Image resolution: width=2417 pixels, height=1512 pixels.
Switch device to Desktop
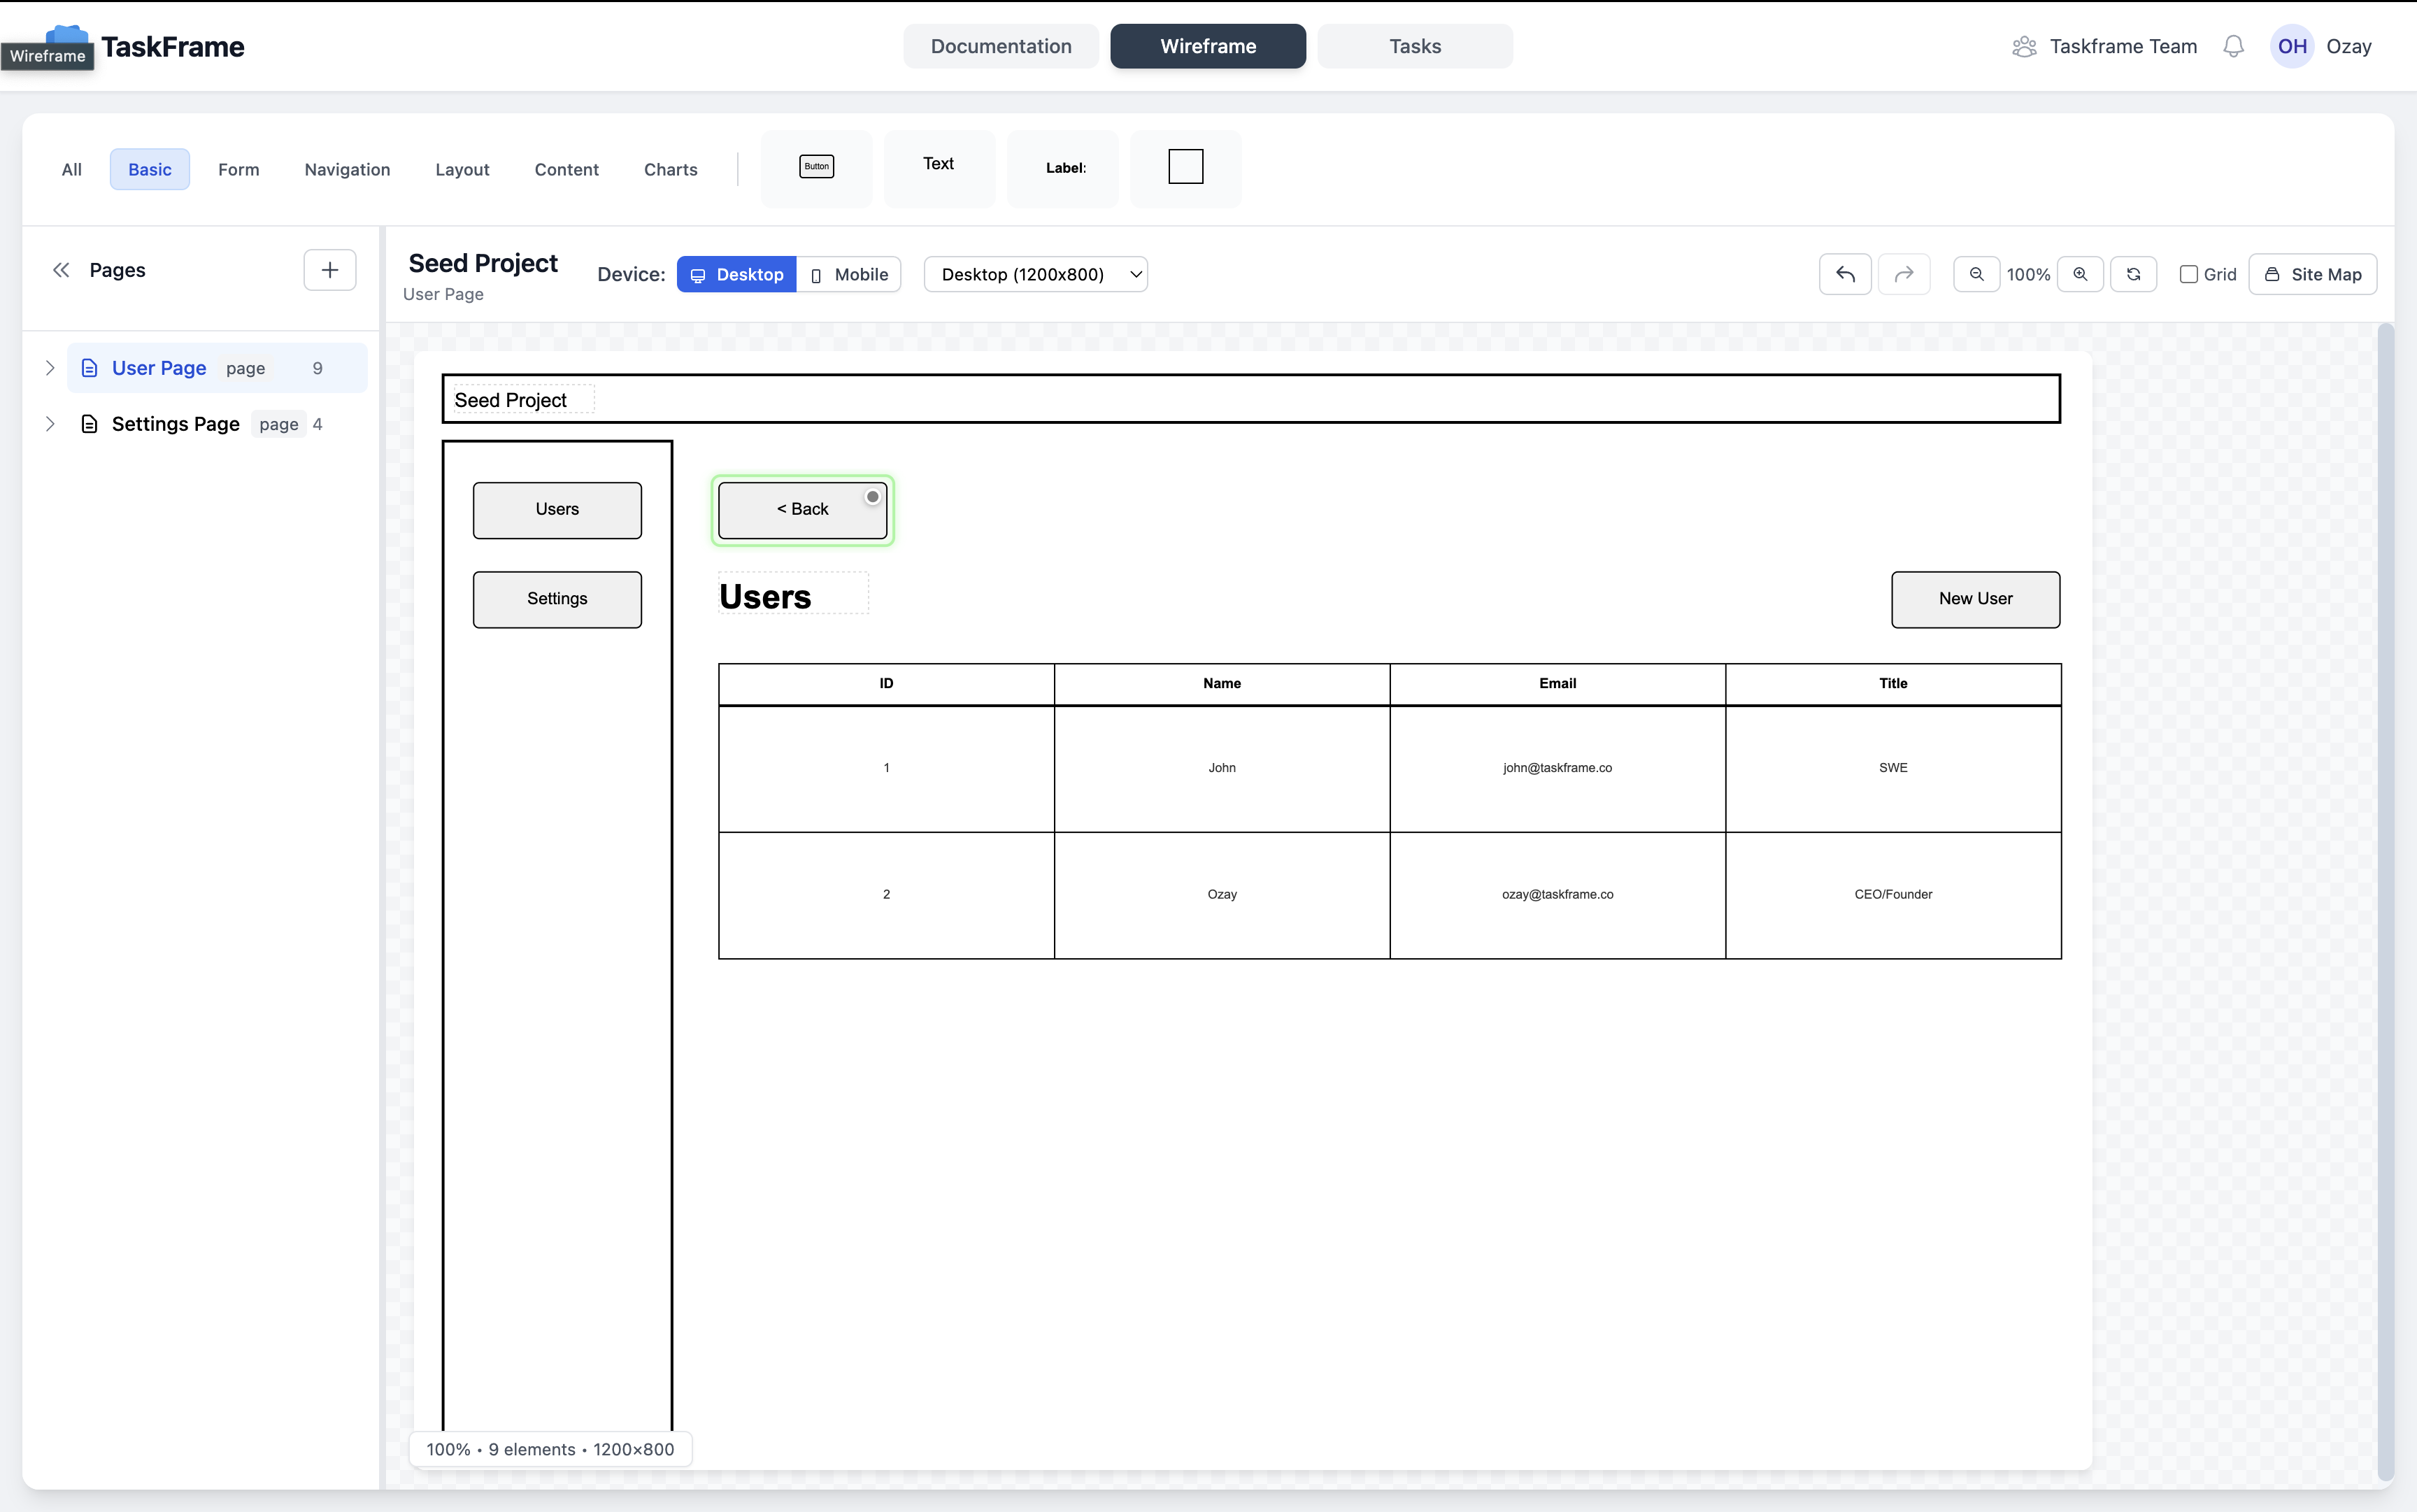[x=737, y=274]
